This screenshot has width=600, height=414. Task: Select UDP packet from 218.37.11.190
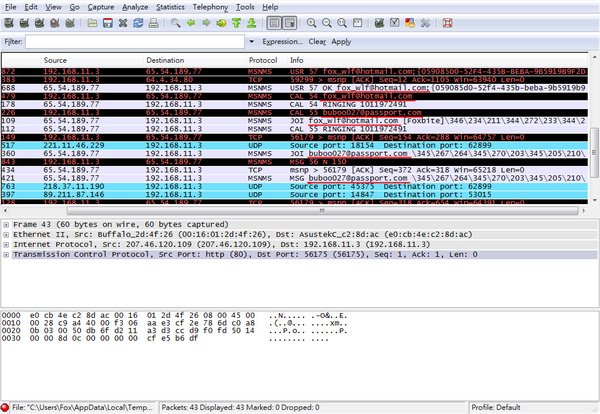click(x=294, y=186)
